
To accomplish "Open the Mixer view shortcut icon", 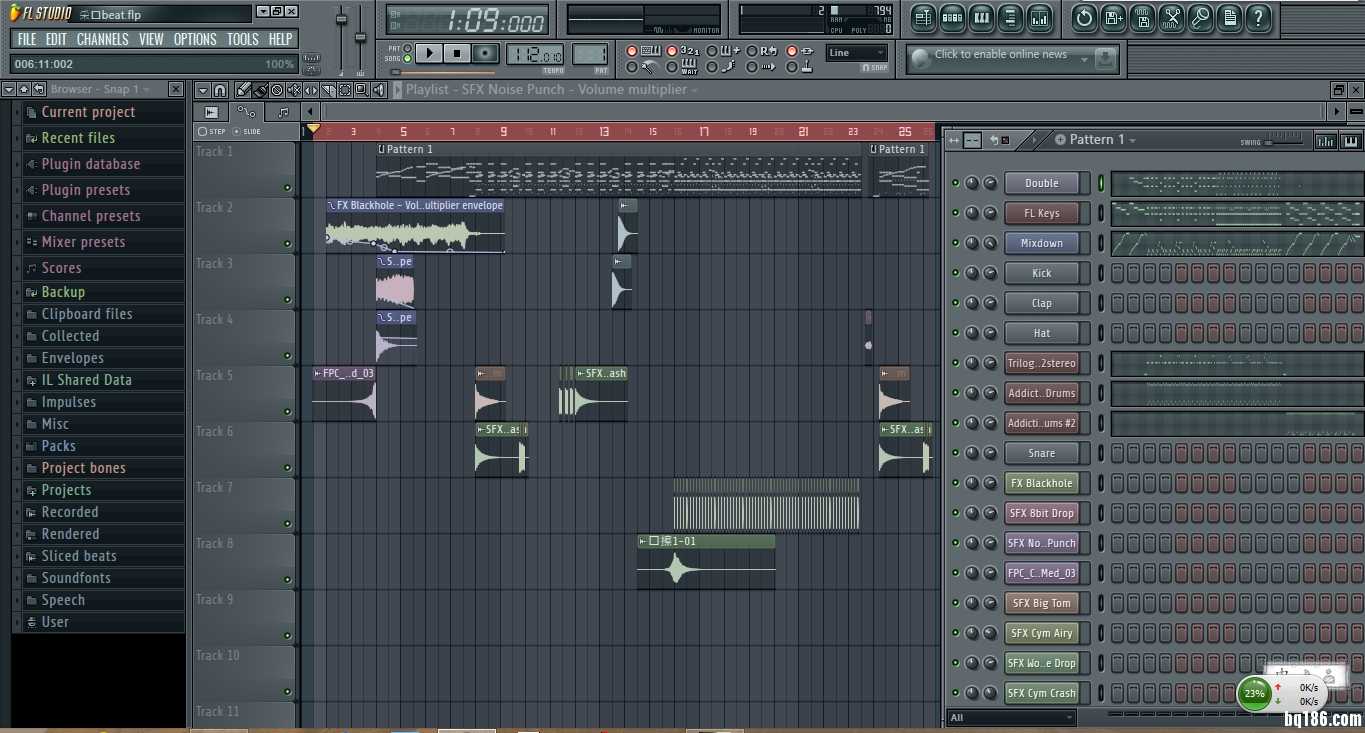I will pos(1039,18).
